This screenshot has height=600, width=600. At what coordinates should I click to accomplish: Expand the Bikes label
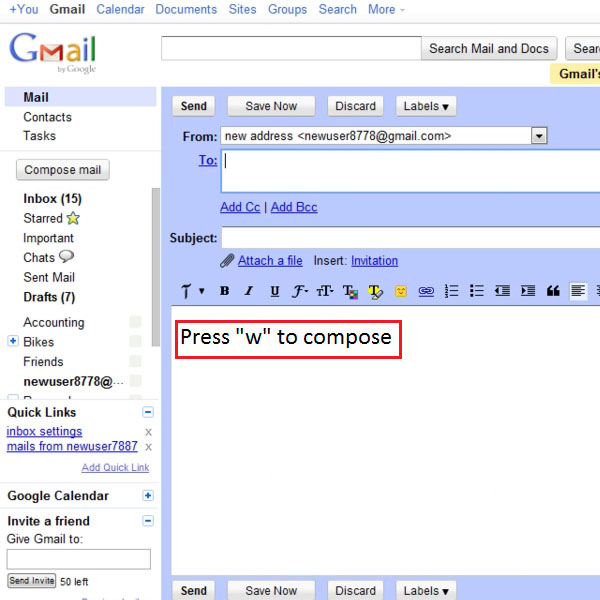[x=13, y=341]
